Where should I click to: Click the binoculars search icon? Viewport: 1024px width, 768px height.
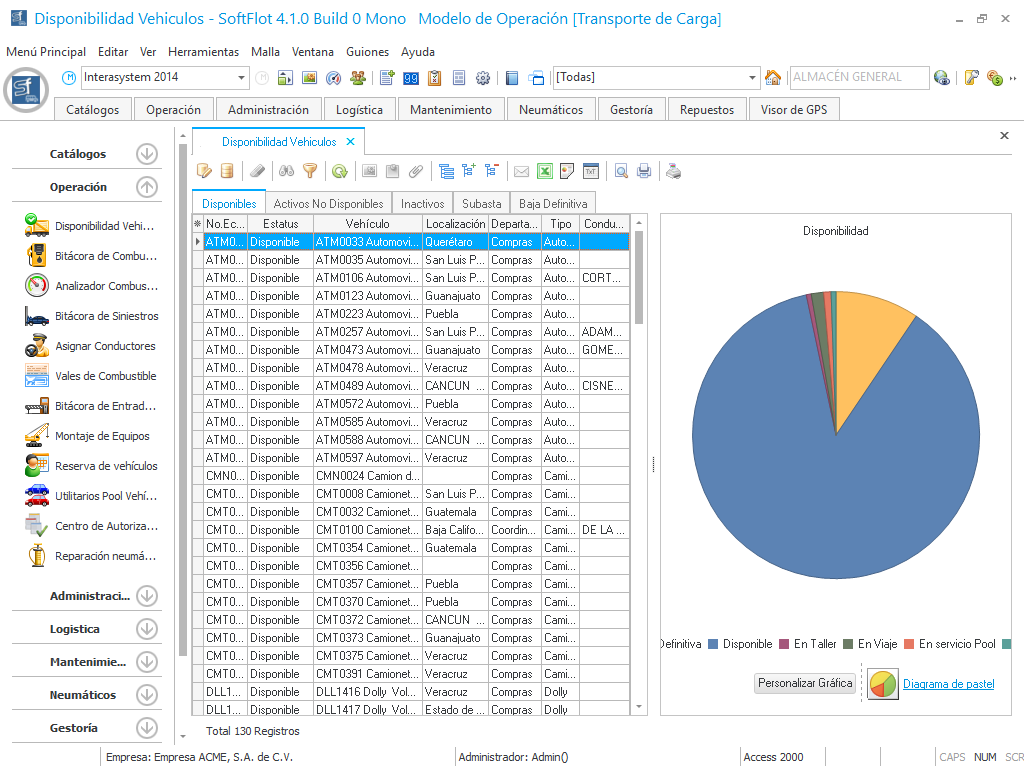coord(286,171)
